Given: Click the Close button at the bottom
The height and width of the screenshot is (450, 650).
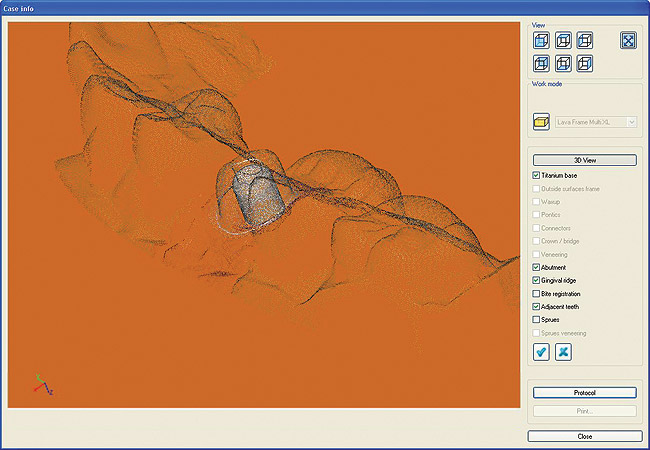Looking at the screenshot, I should [x=584, y=437].
